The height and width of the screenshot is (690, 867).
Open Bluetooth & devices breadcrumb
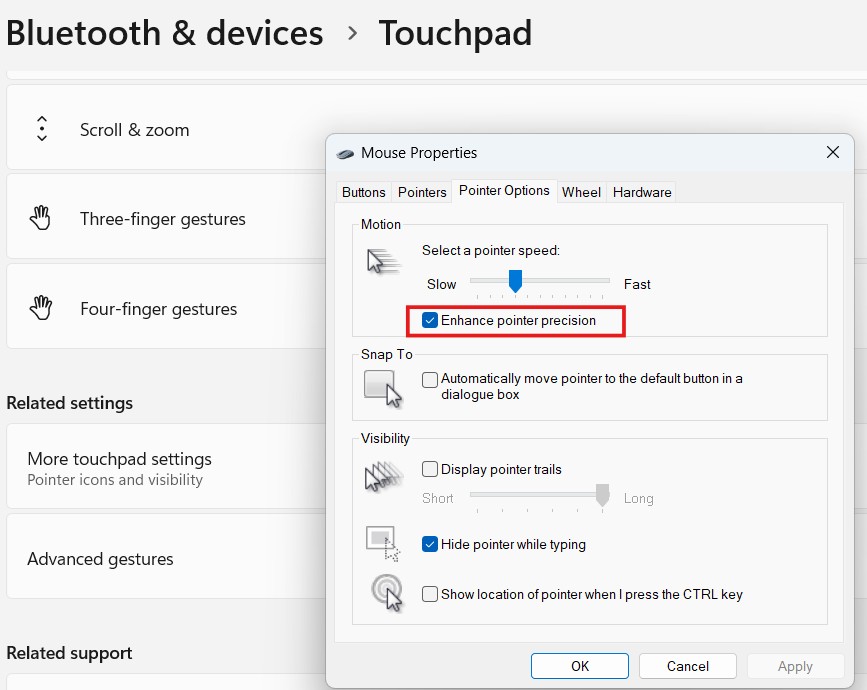pyautogui.click(x=165, y=33)
